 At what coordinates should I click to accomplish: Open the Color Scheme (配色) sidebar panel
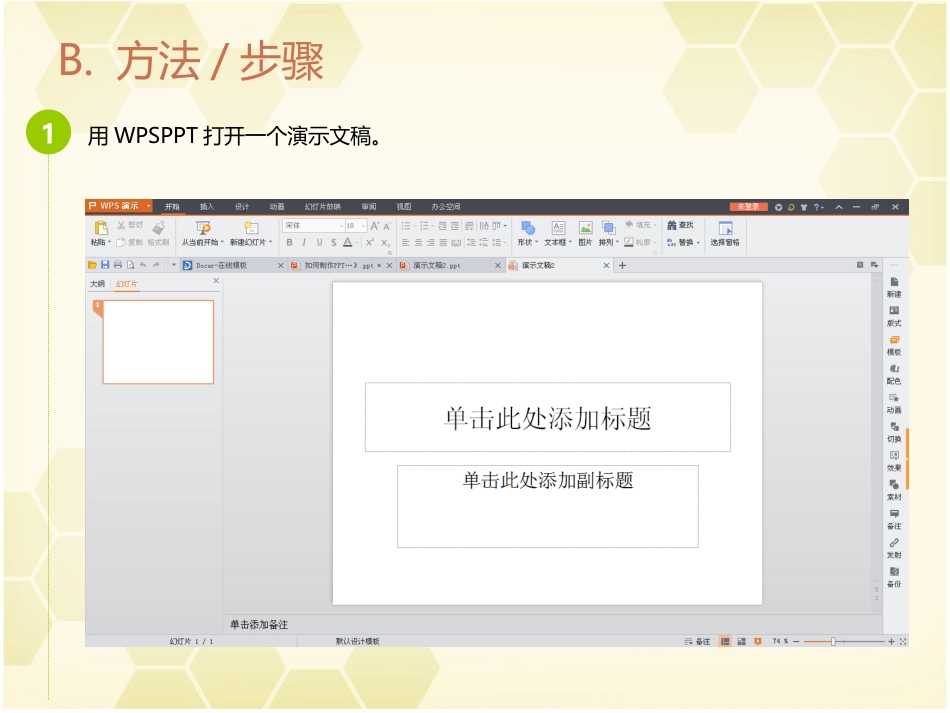[x=894, y=374]
